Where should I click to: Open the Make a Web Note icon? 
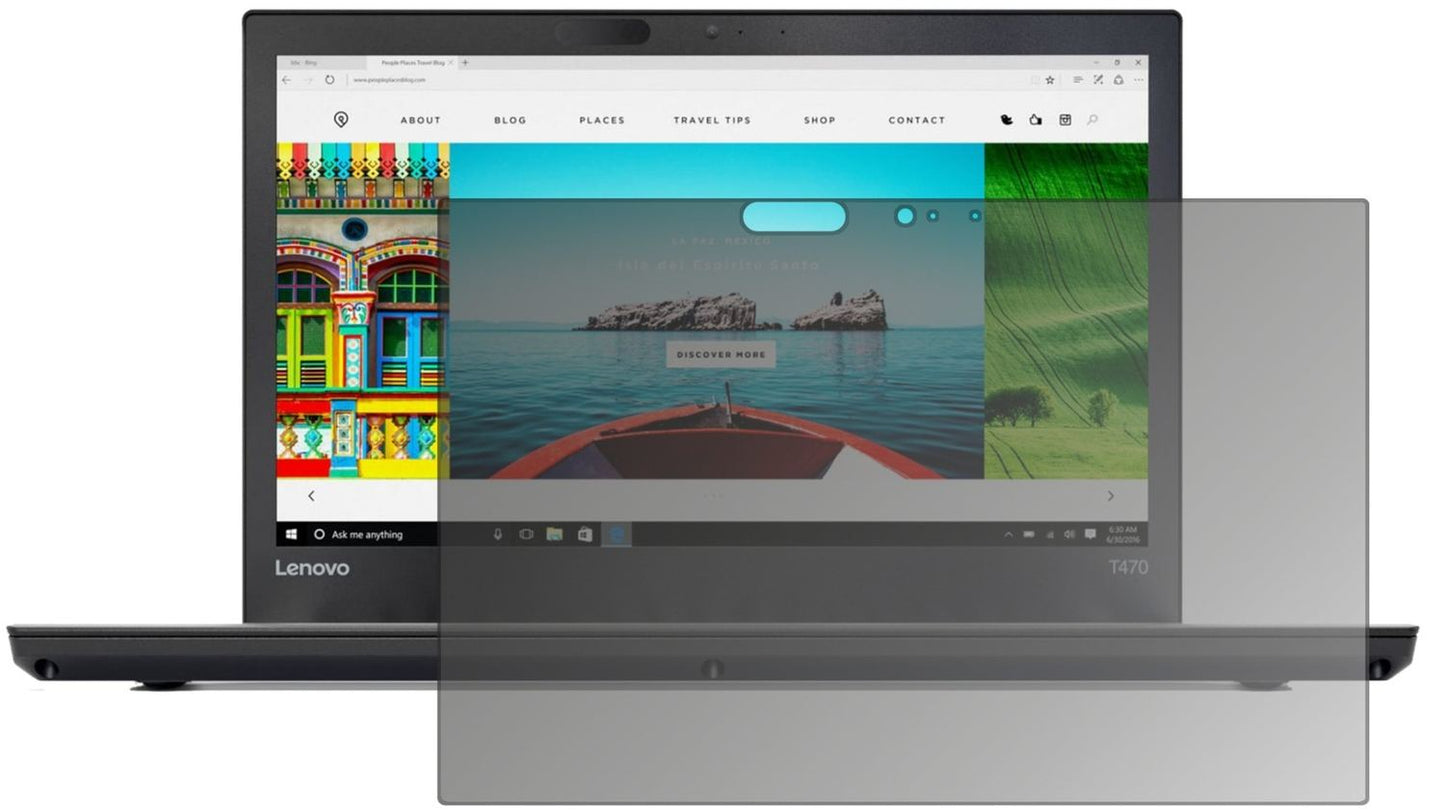(x=1098, y=80)
